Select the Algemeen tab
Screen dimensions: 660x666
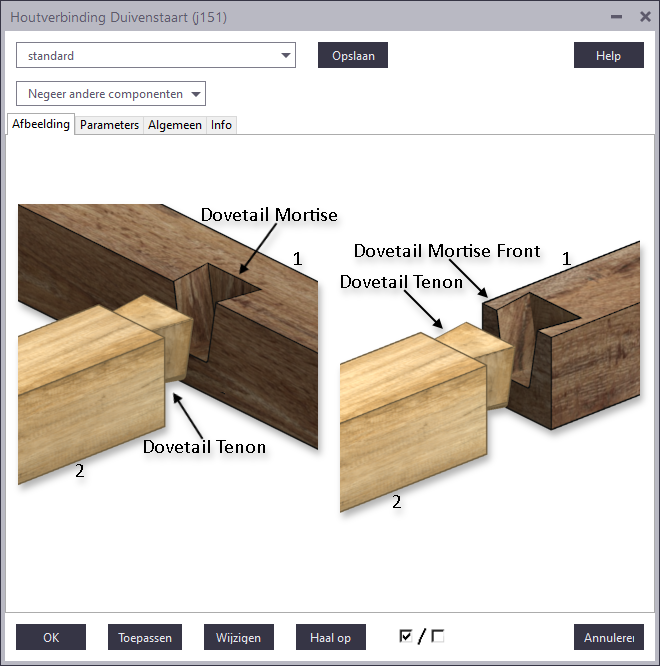pos(175,125)
